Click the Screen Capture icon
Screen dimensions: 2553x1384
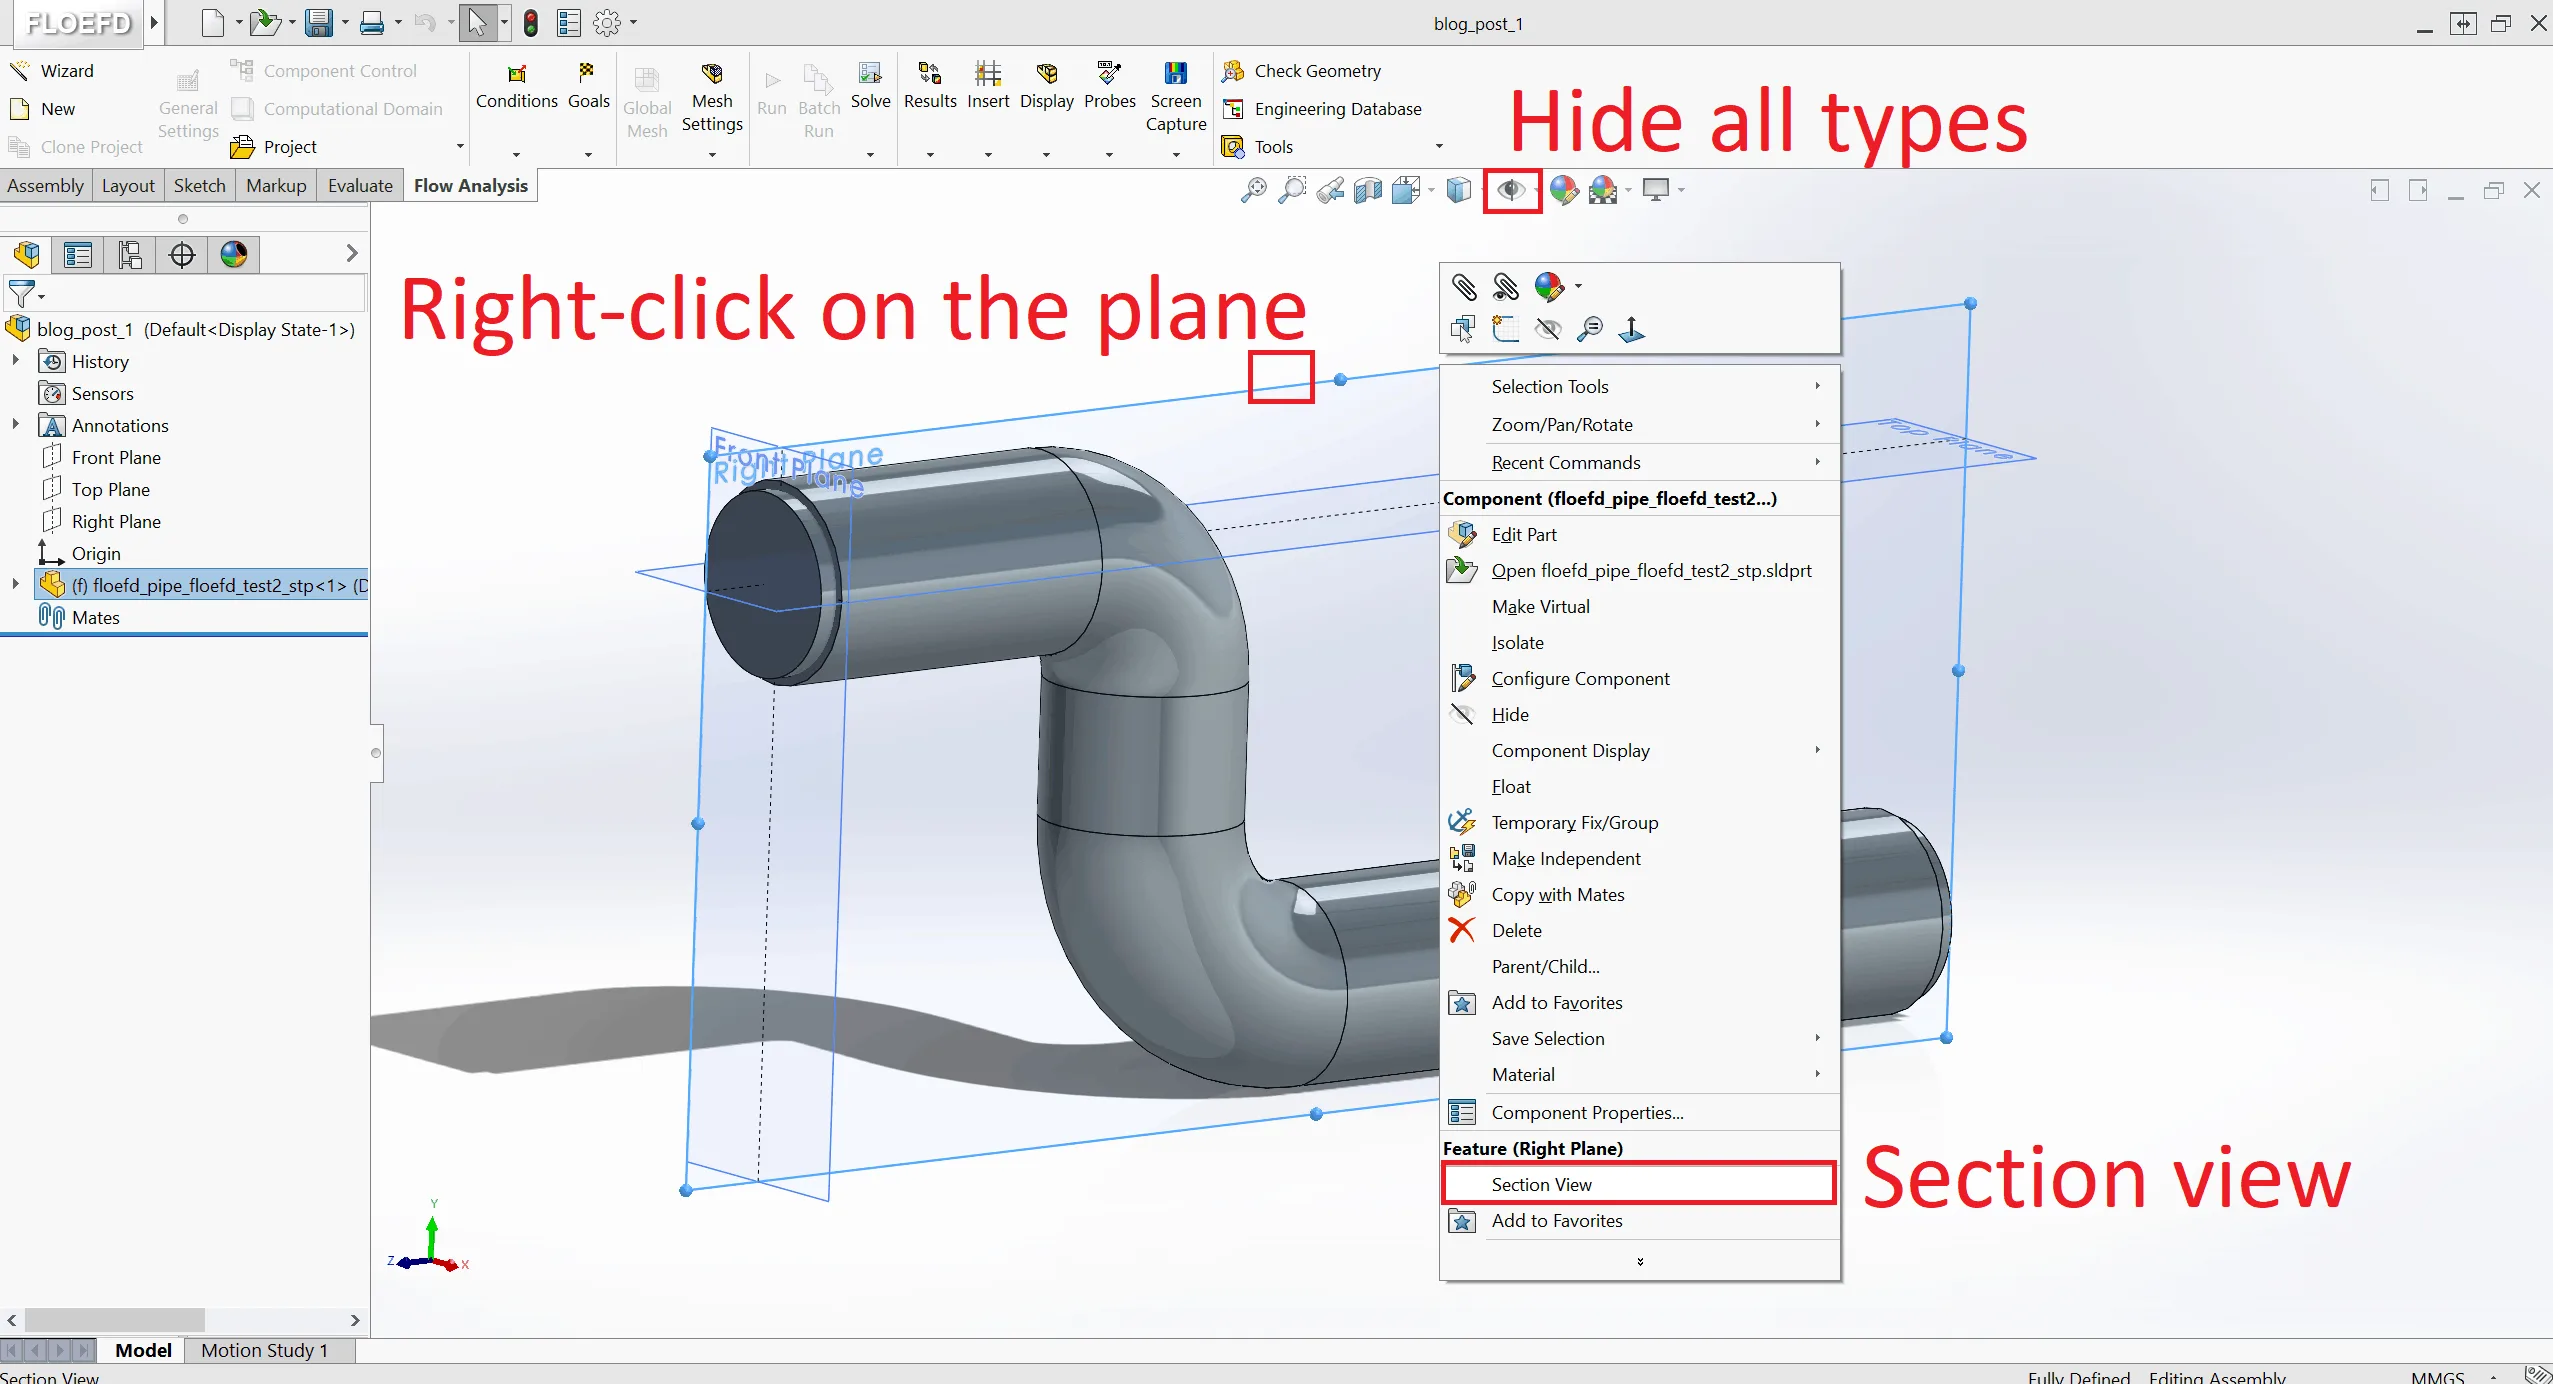click(1175, 74)
